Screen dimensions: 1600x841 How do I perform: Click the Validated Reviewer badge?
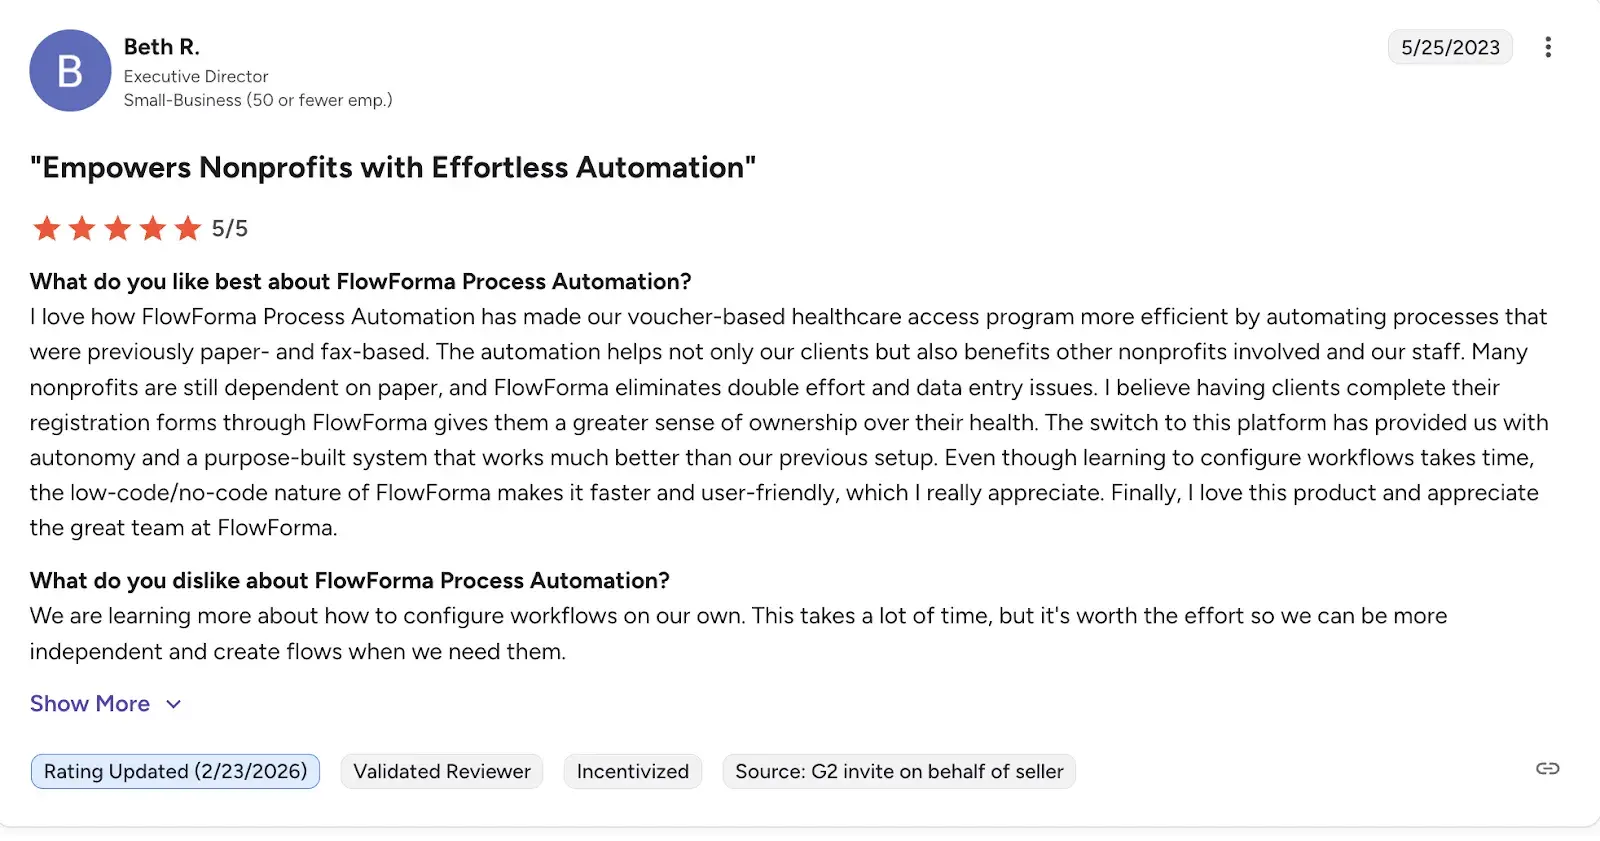pyautogui.click(x=441, y=771)
